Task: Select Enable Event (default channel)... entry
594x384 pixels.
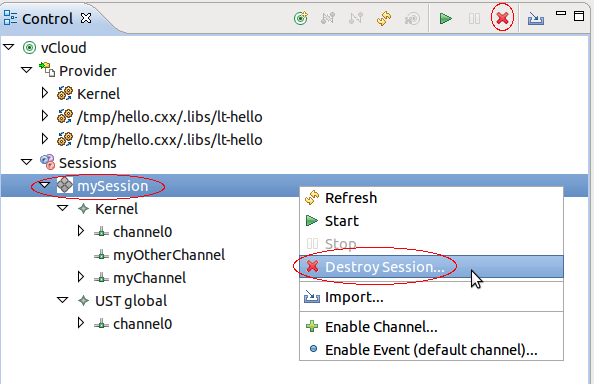Action: coord(431,350)
